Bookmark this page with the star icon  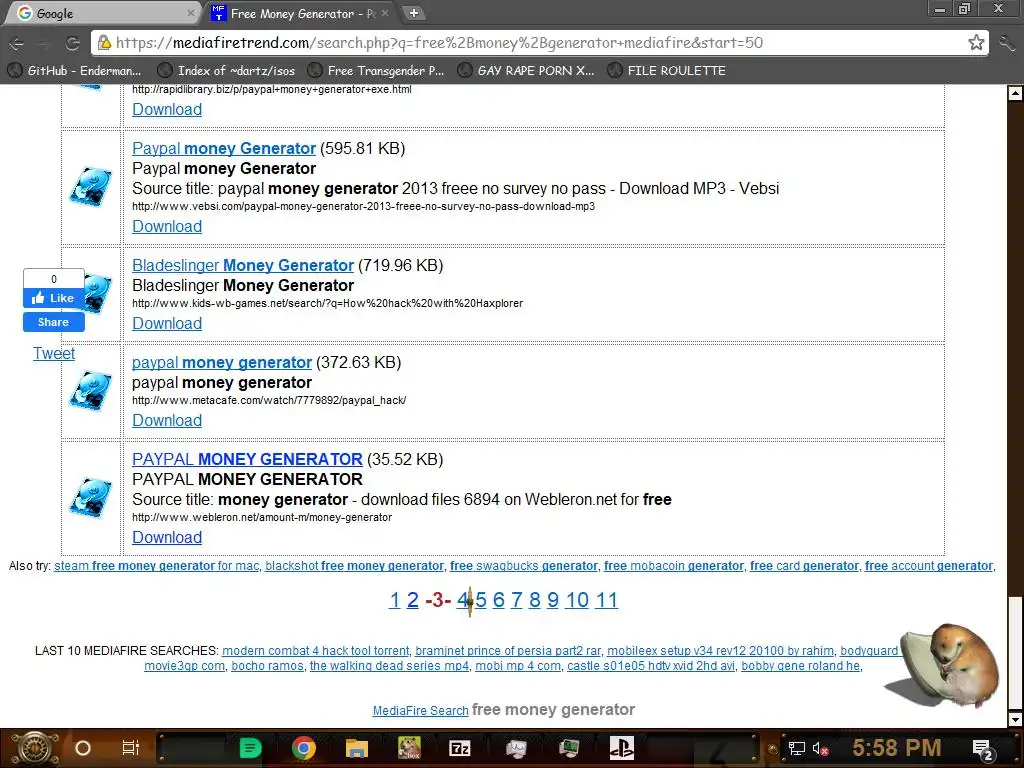[x=976, y=43]
